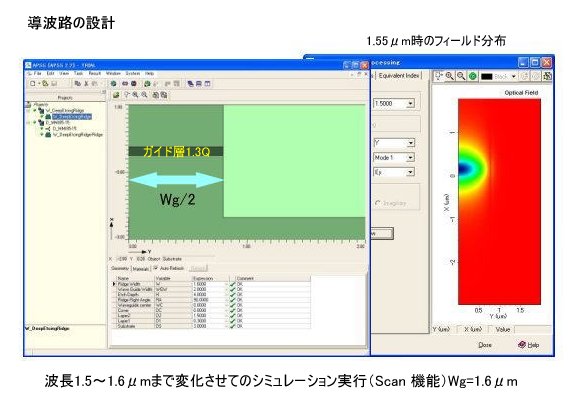The image size is (568, 407).
Task: Switch to the Equivalent Index tab
Action: [x=399, y=76]
